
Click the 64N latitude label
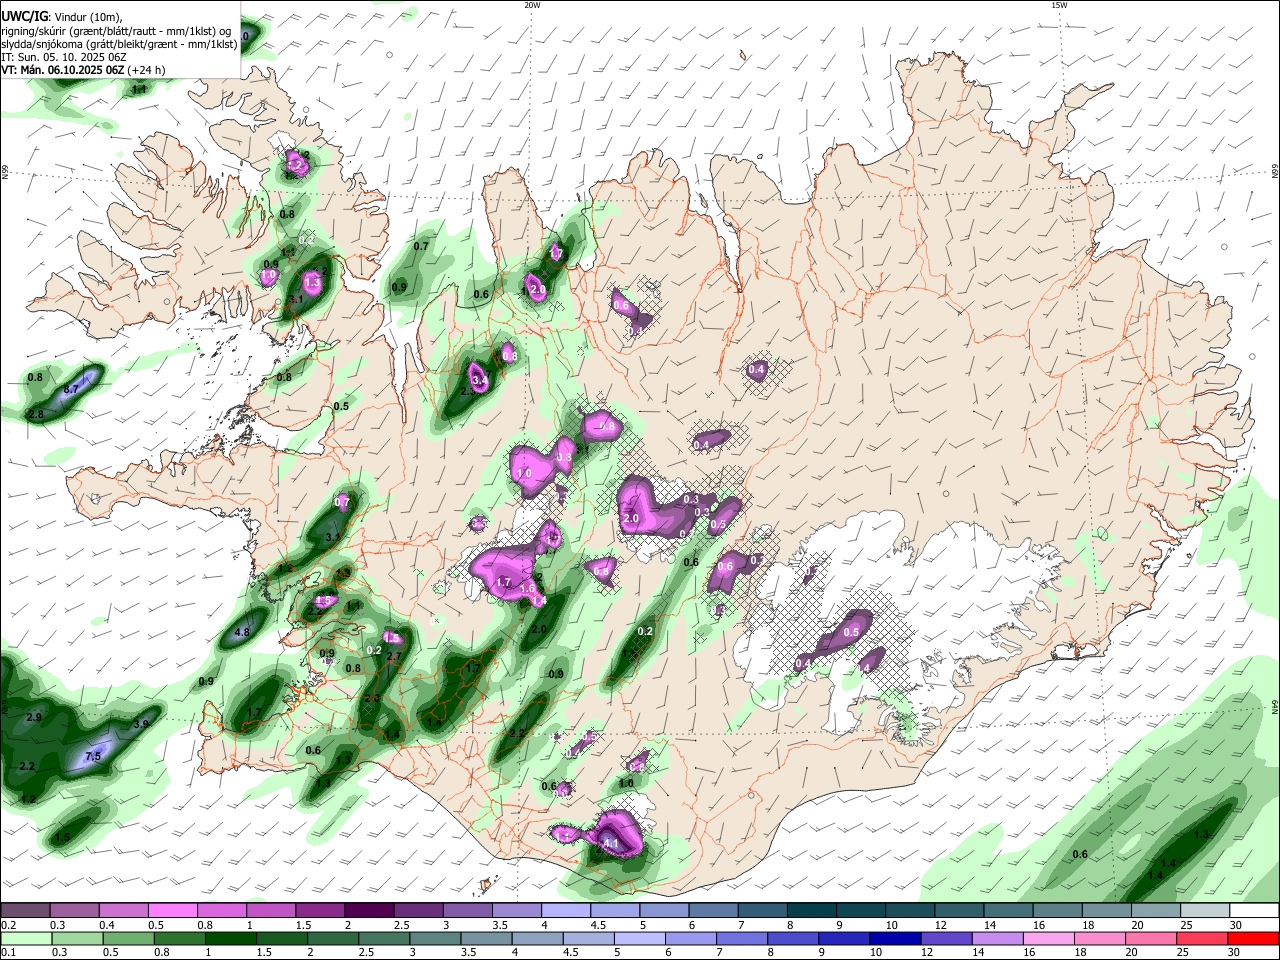[x=1275, y=707]
